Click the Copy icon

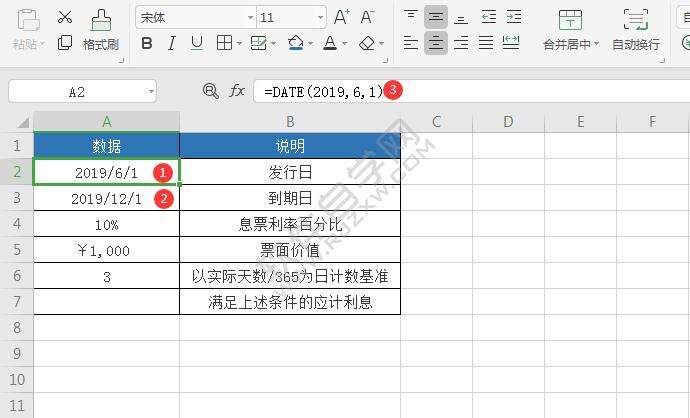point(65,43)
